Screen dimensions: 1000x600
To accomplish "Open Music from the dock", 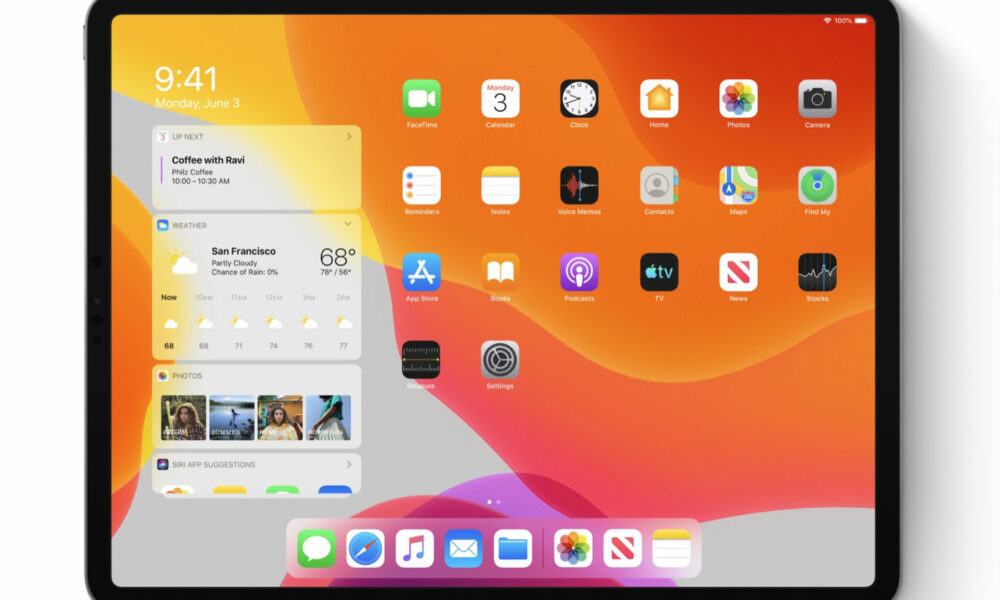I will 415,548.
